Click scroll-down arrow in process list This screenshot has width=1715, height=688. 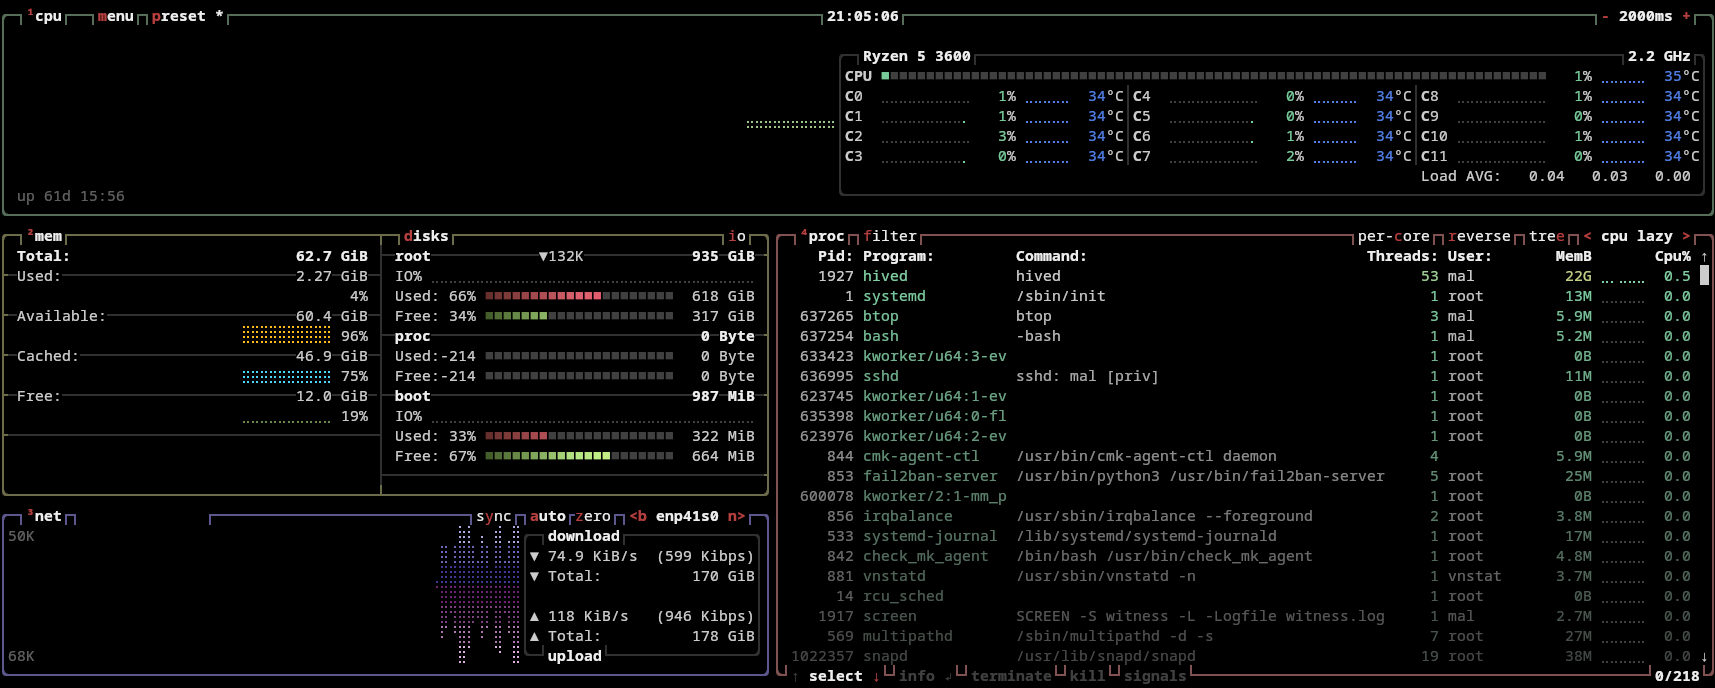(1704, 657)
